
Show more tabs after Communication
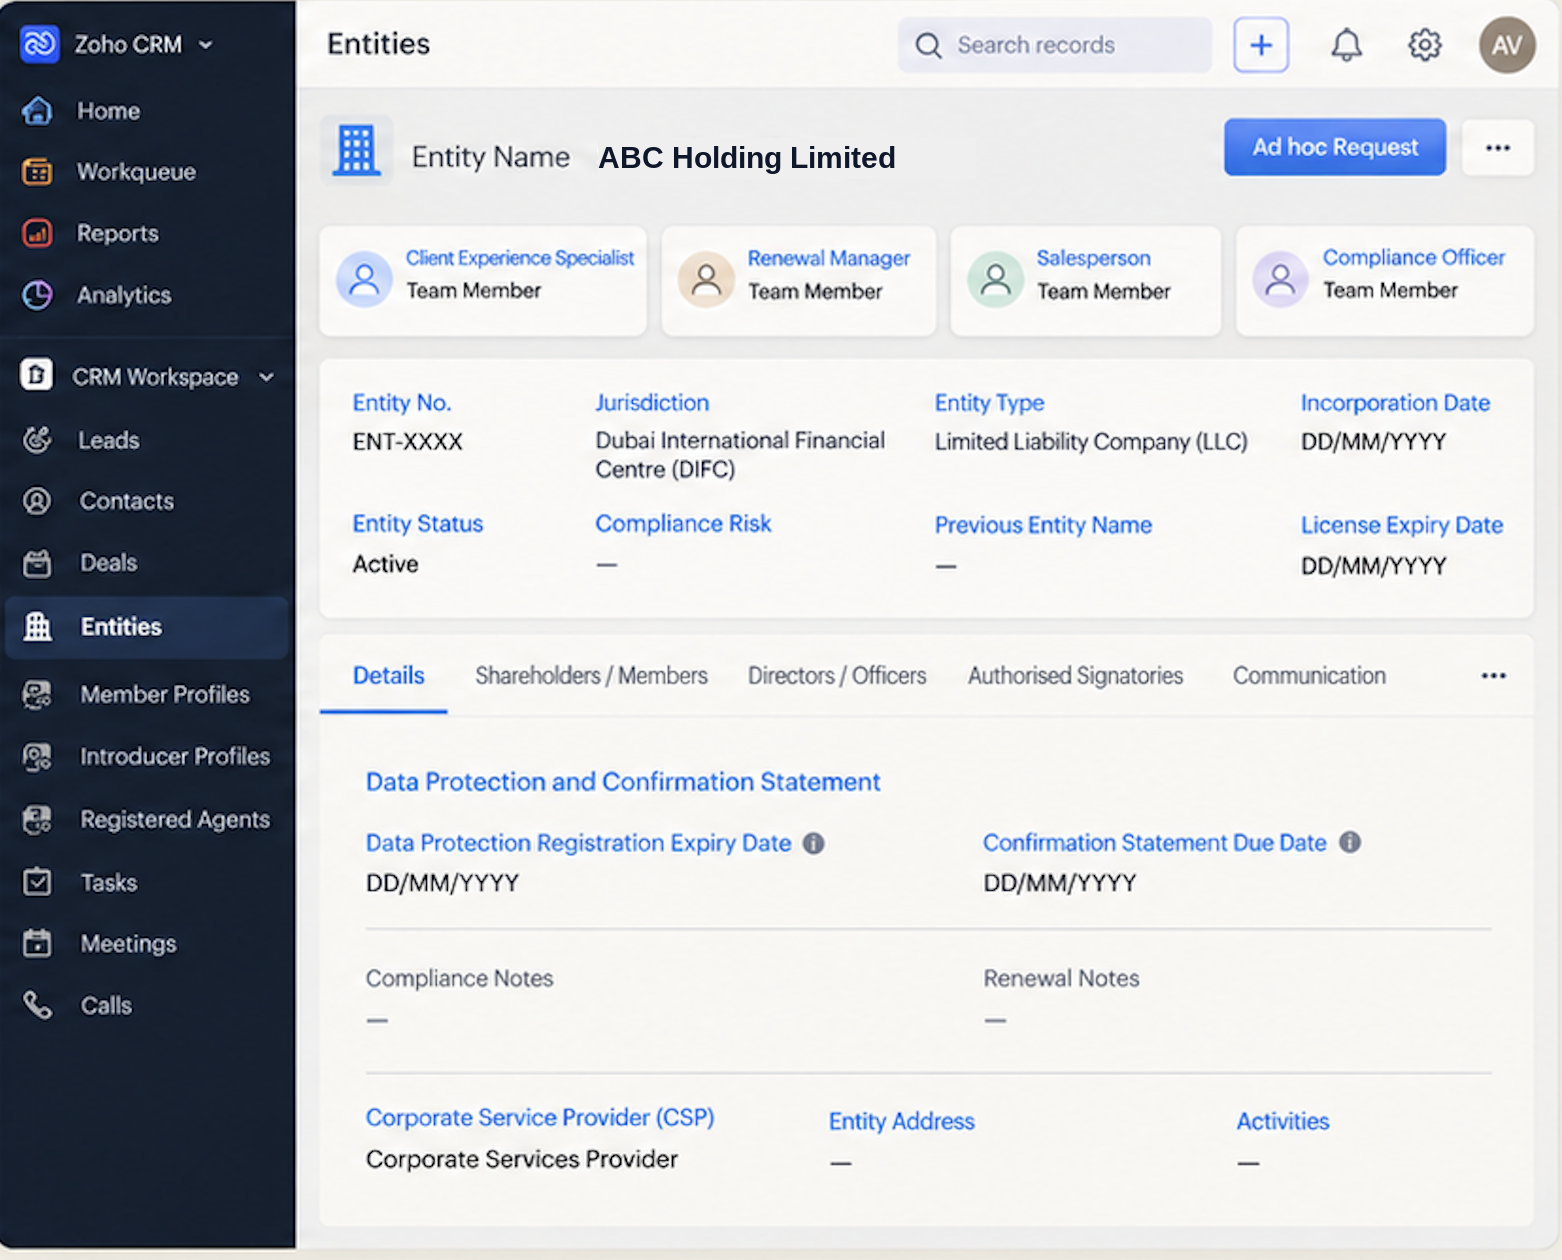pos(1494,676)
